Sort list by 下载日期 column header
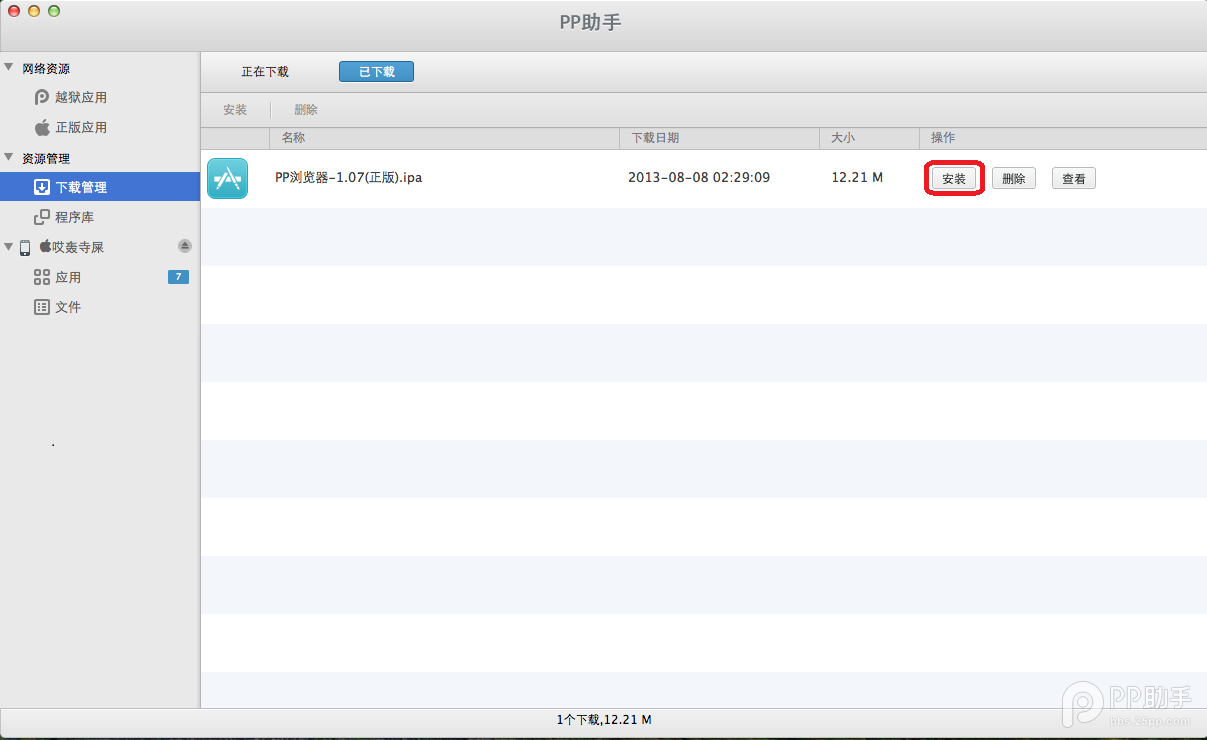The image size is (1207, 740). [x=655, y=138]
